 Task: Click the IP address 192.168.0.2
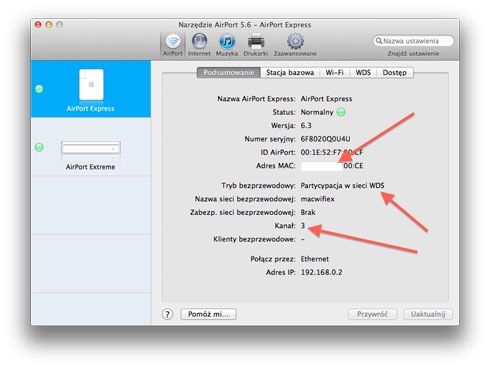(x=321, y=272)
